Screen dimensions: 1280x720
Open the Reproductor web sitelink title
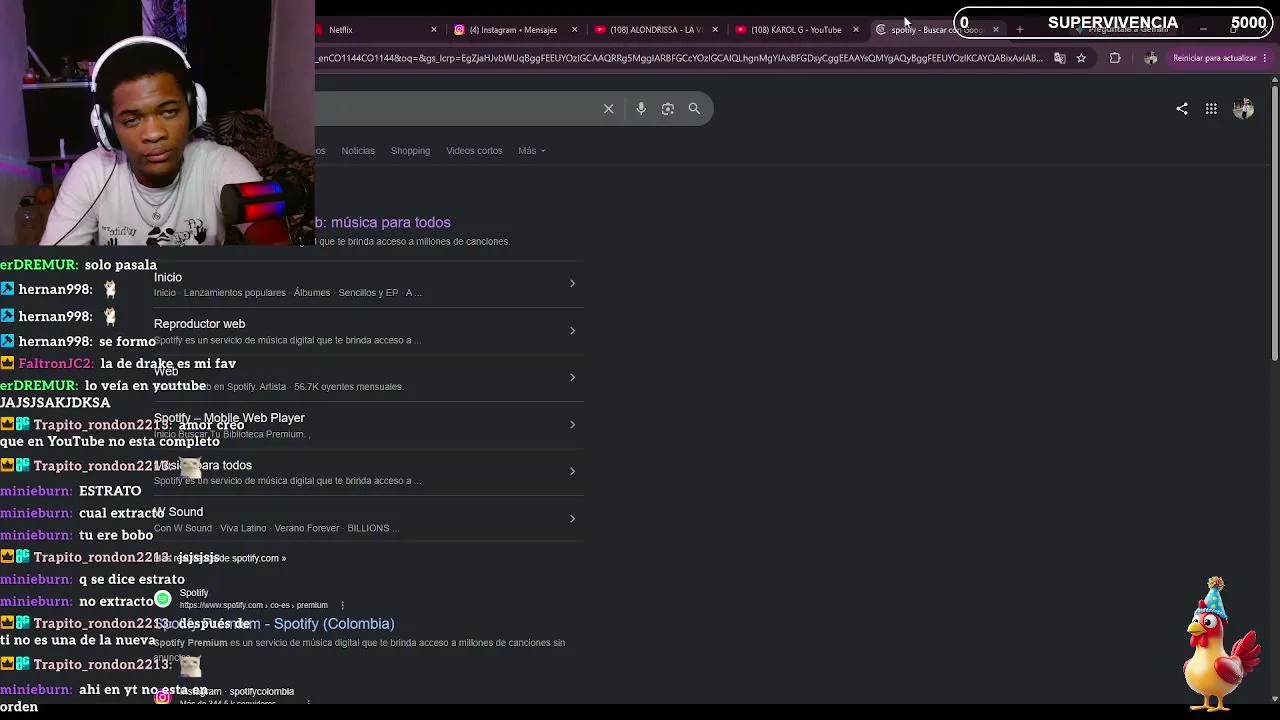(199, 324)
